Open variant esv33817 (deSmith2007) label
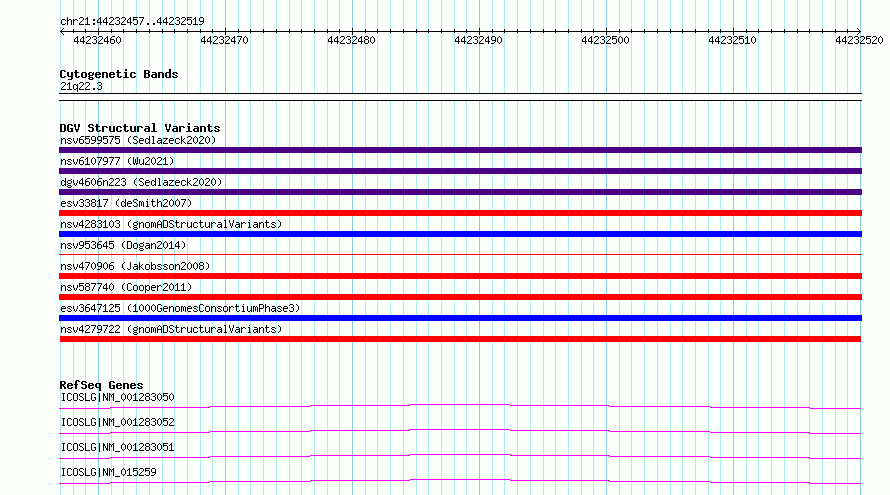The height and width of the screenshot is (495, 890). tap(126, 203)
